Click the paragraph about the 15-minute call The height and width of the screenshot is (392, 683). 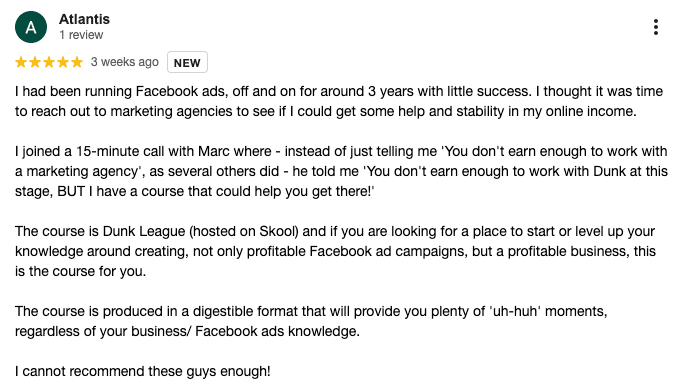341,171
